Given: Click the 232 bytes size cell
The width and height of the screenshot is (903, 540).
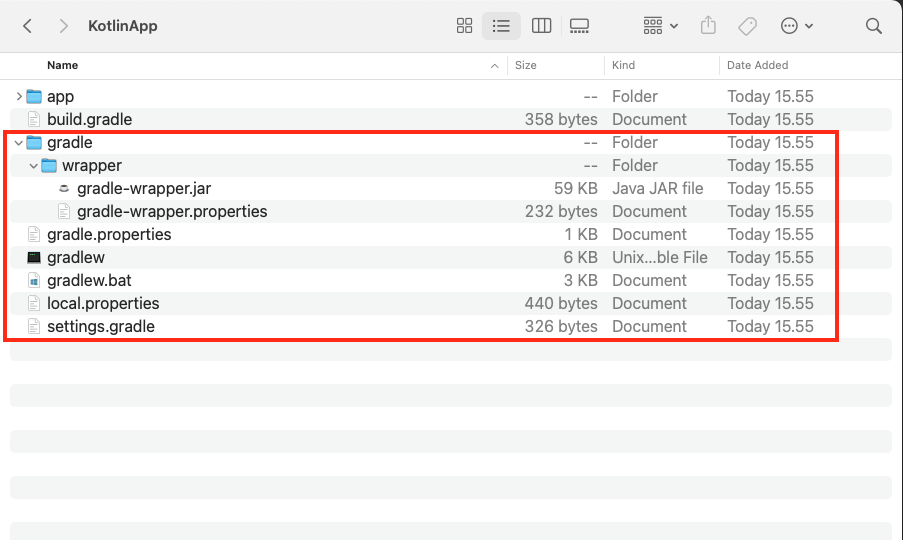Looking at the screenshot, I should pyautogui.click(x=561, y=211).
